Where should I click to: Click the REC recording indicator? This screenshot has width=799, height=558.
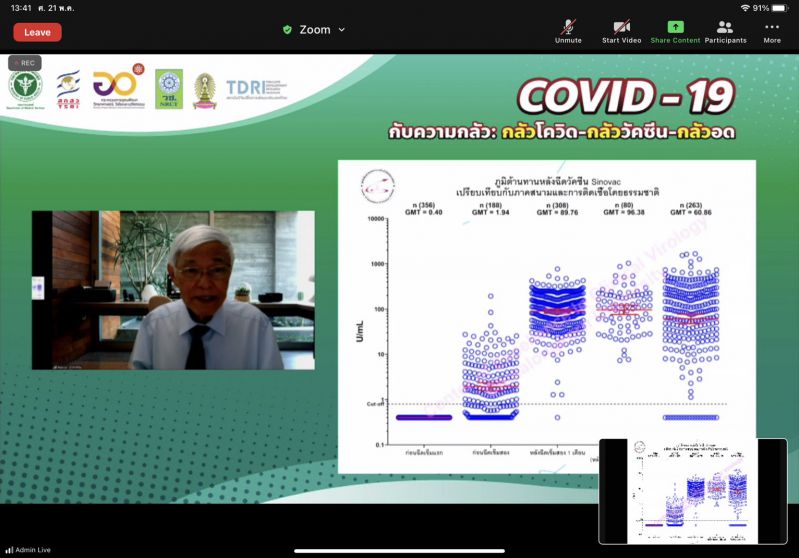point(24,63)
